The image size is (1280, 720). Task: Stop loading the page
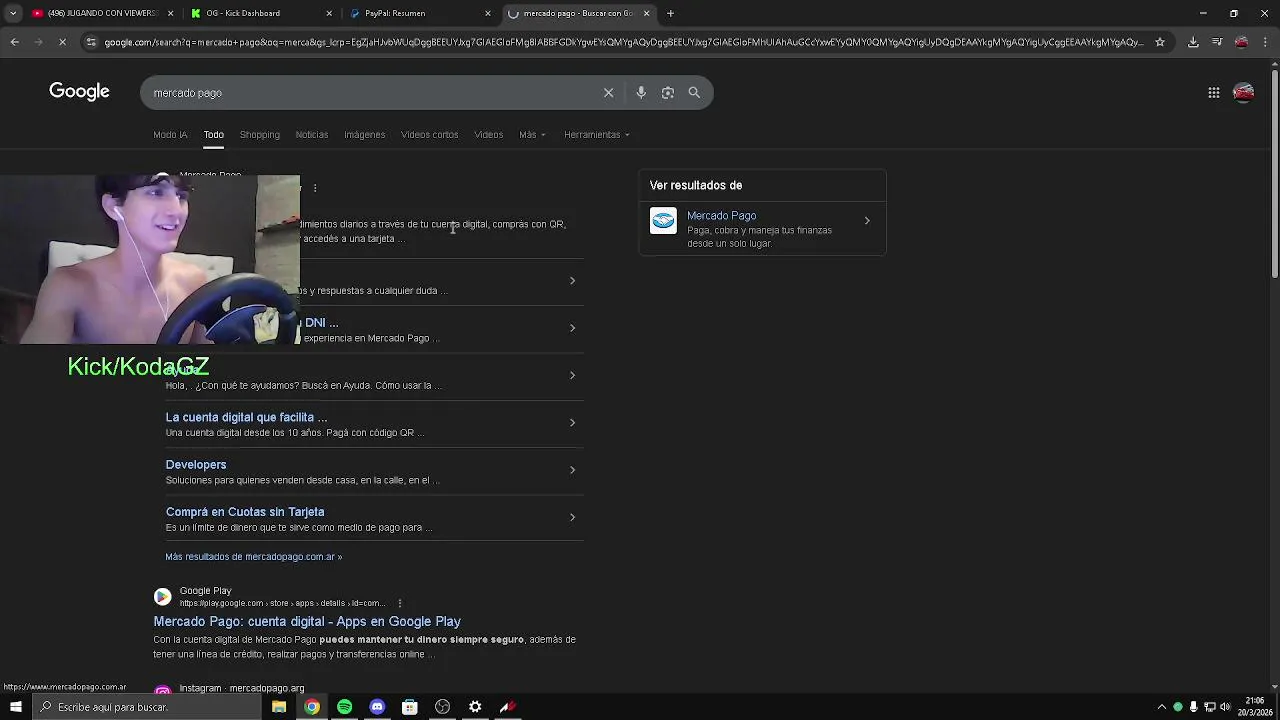62,42
